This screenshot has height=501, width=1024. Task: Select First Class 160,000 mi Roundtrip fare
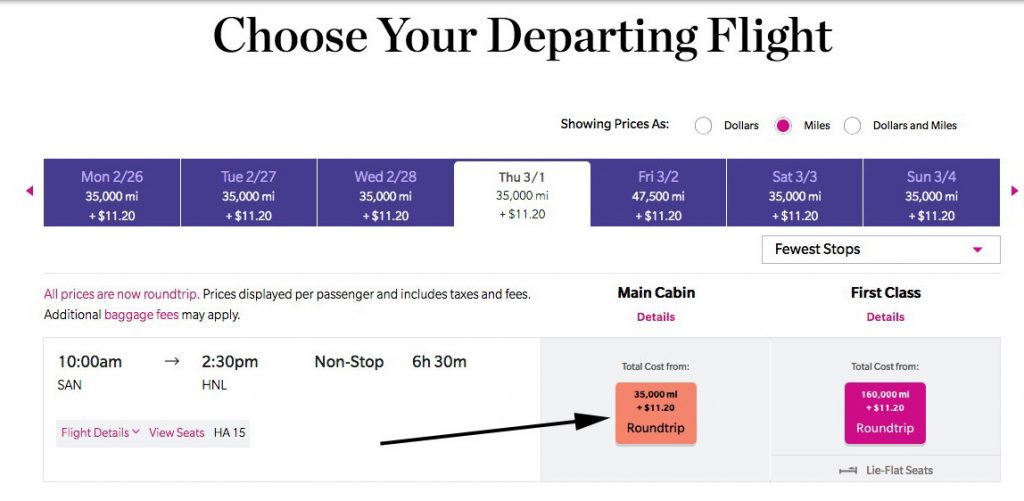(885, 413)
